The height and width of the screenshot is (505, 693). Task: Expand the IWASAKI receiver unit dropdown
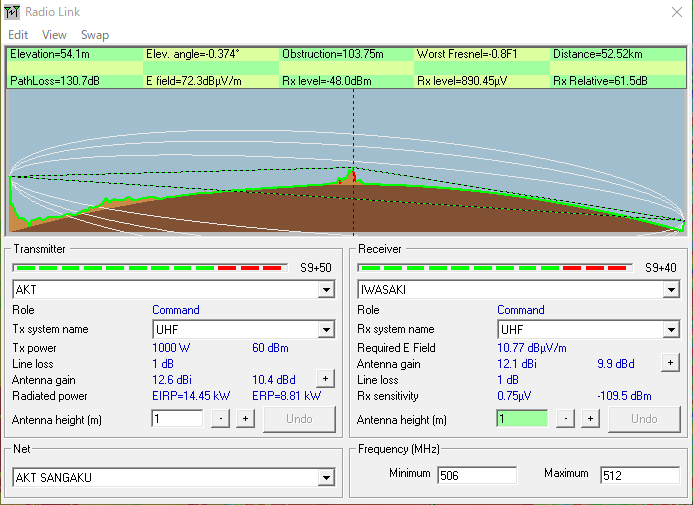pos(671,290)
